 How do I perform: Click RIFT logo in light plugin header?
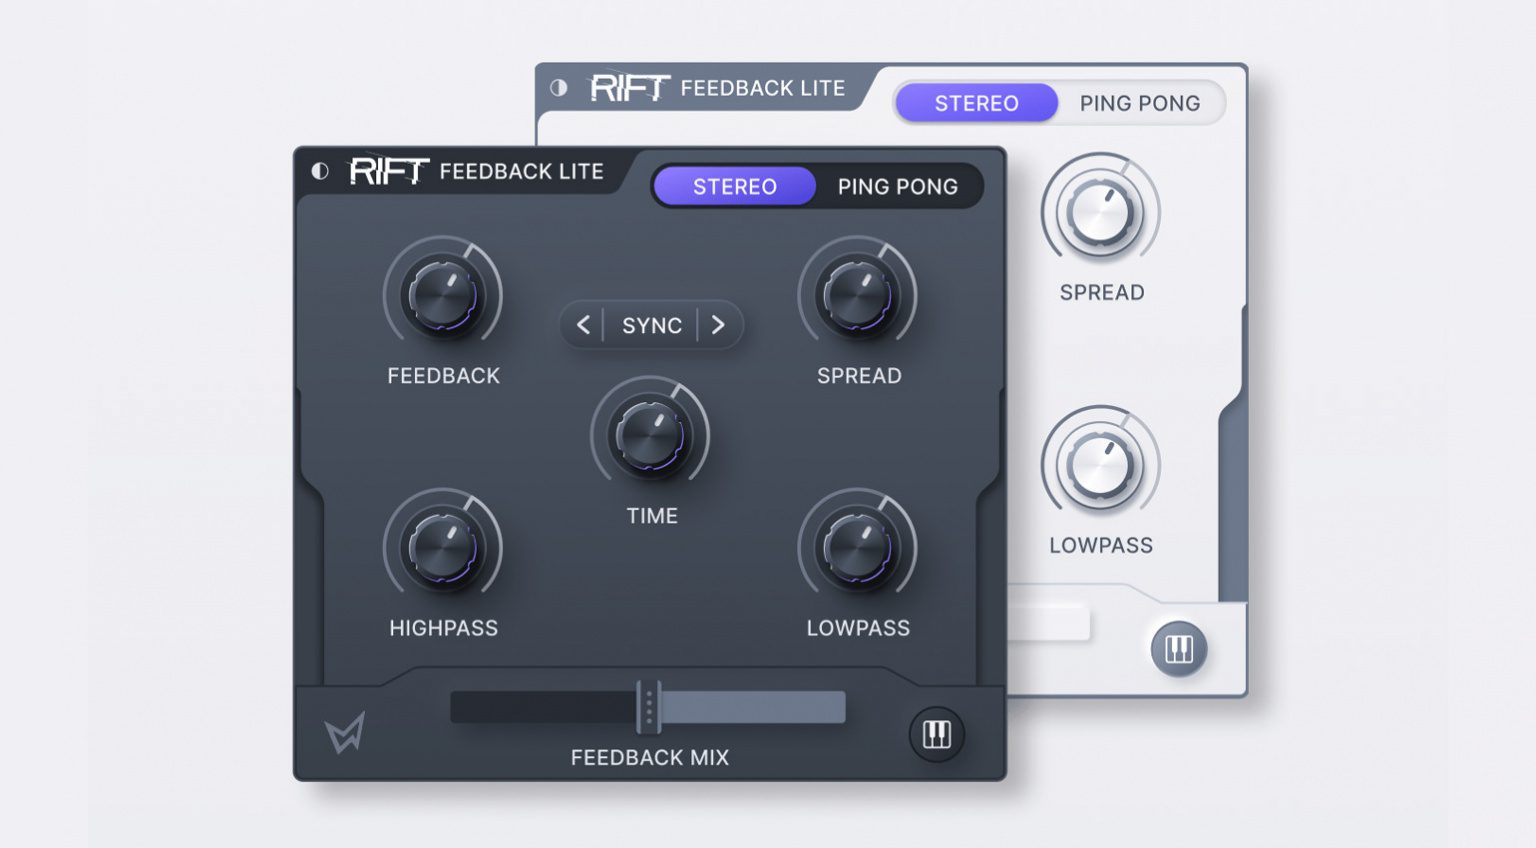tap(629, 88)
